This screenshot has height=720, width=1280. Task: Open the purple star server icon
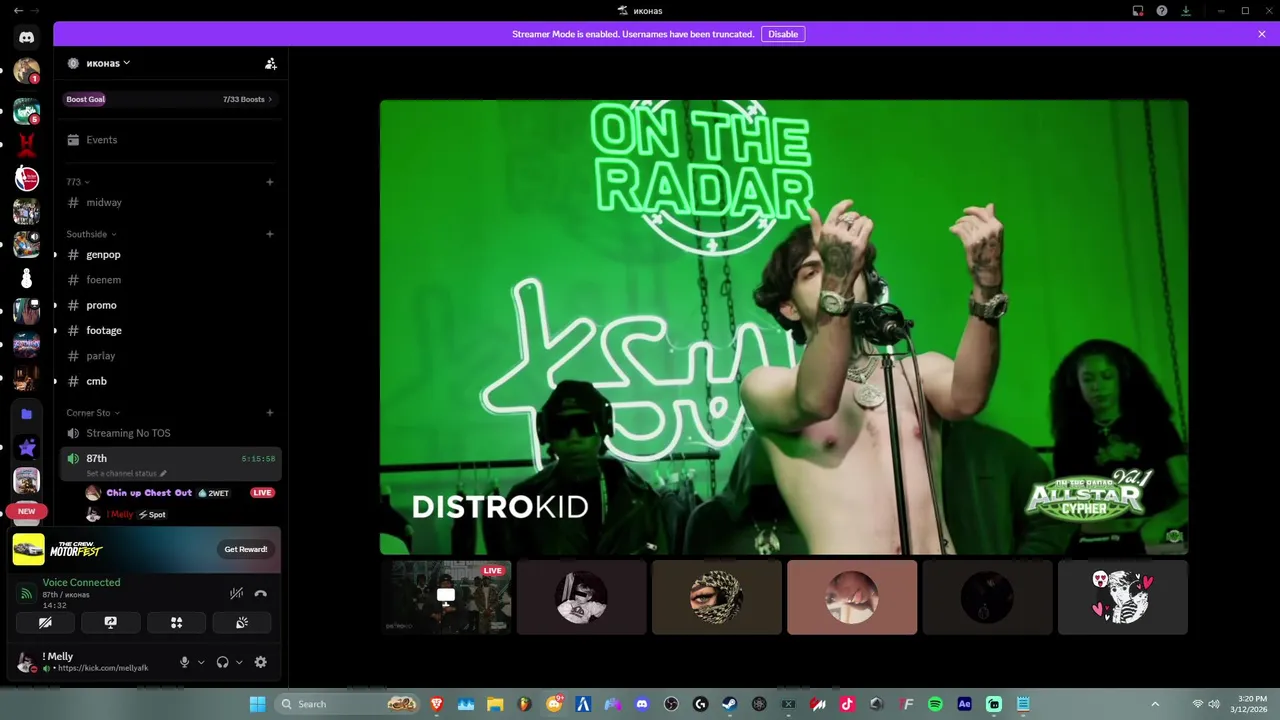tap(27, 448)
